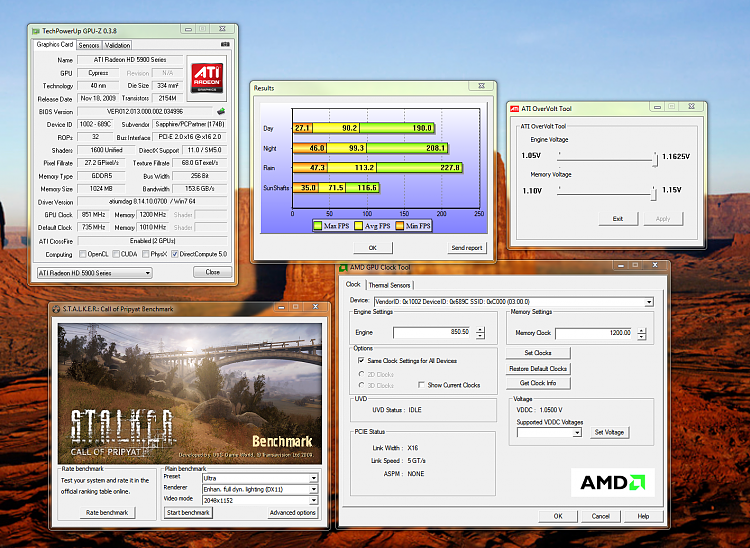Click the Memory Voltage slider handle

[x=654, y=193]
